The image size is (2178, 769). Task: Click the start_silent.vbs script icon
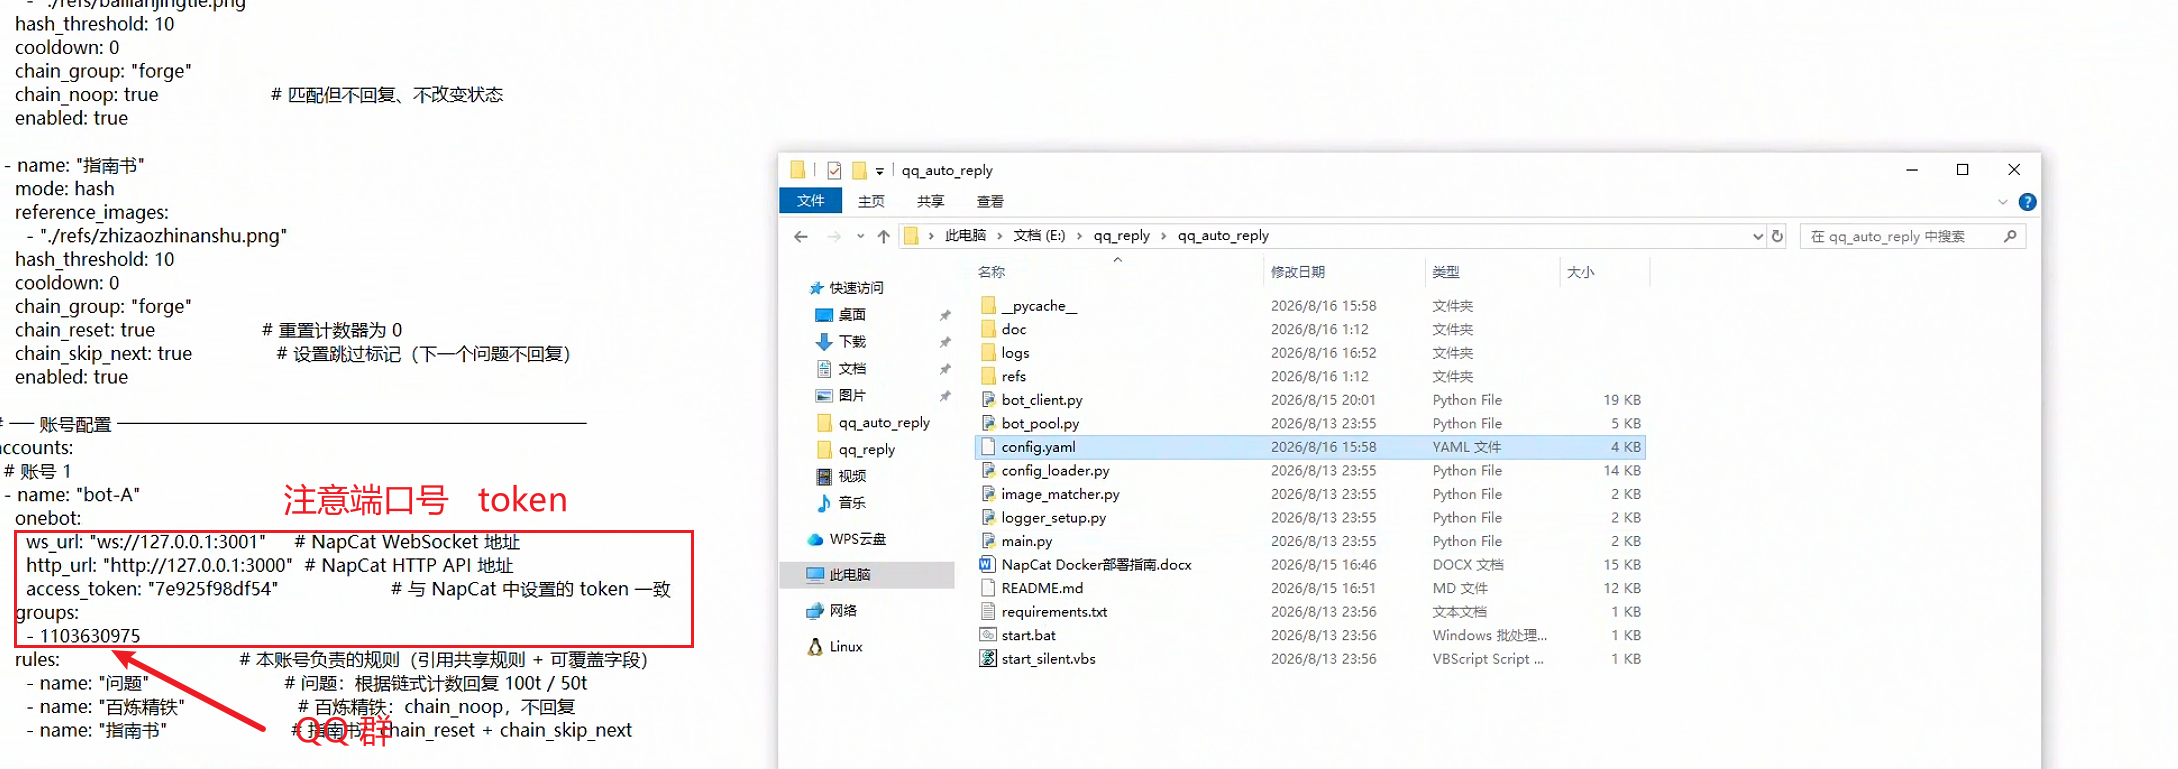click(988, 659)
